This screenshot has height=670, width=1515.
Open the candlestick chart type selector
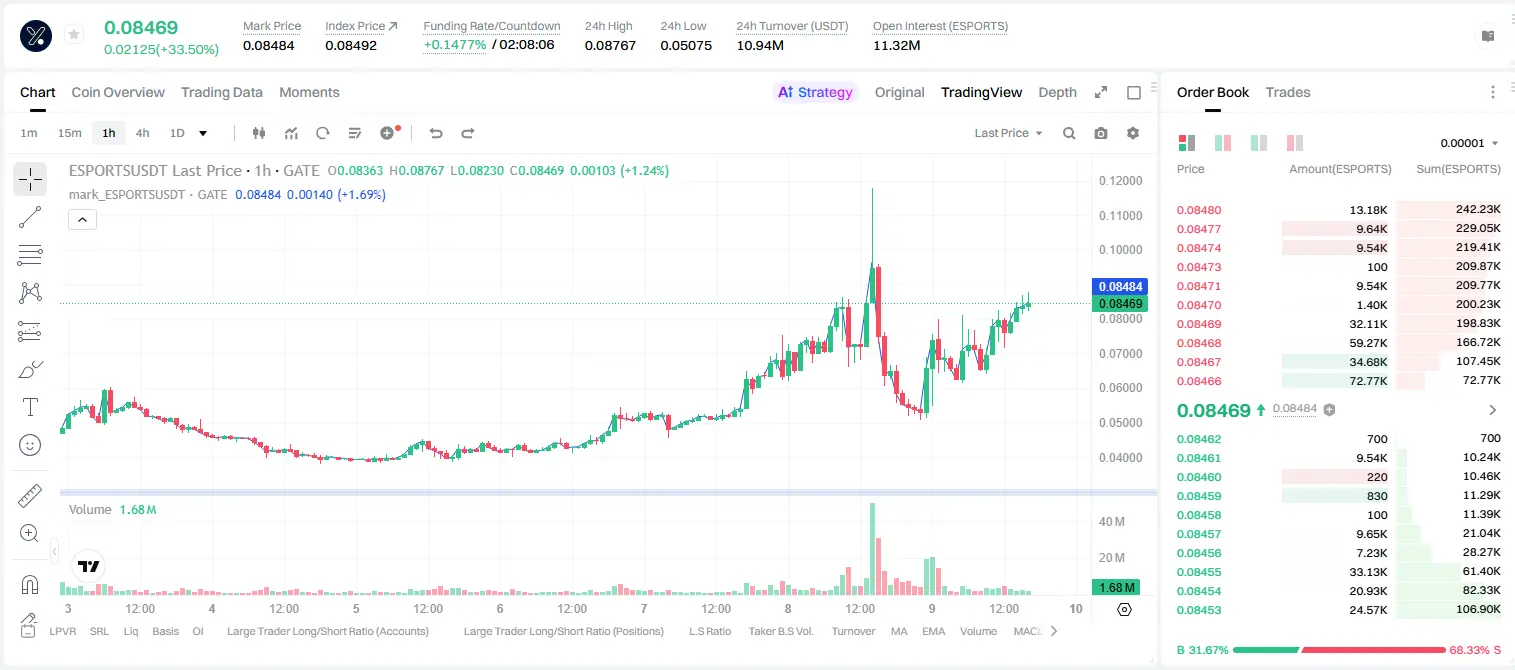260,133
